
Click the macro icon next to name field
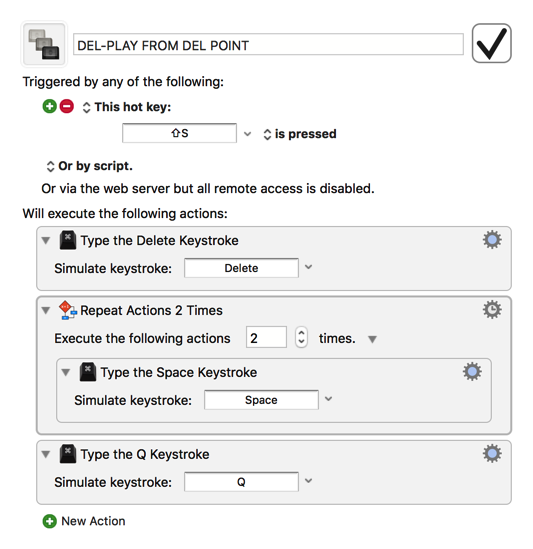[x=44, y=44]
